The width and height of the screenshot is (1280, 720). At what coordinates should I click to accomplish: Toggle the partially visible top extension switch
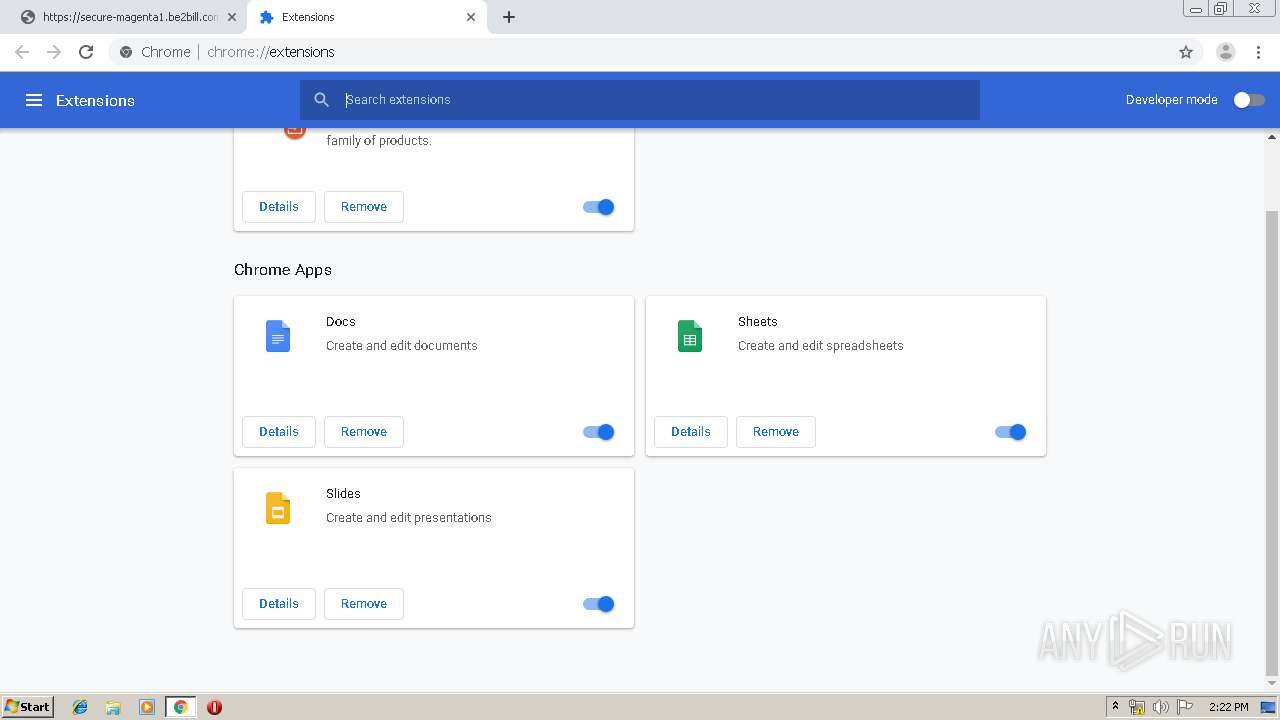599,207
